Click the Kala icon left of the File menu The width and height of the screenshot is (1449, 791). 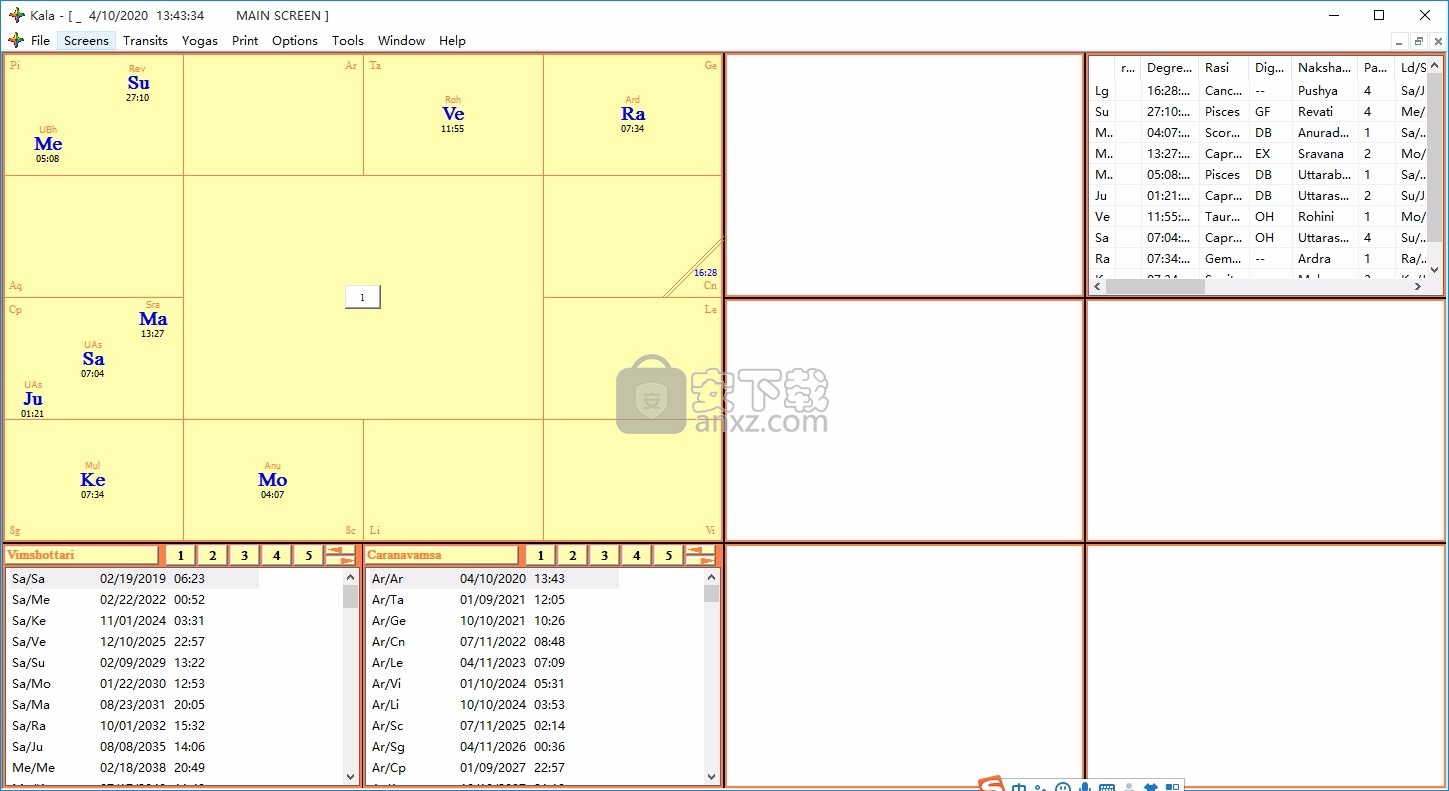pos(16,41)
